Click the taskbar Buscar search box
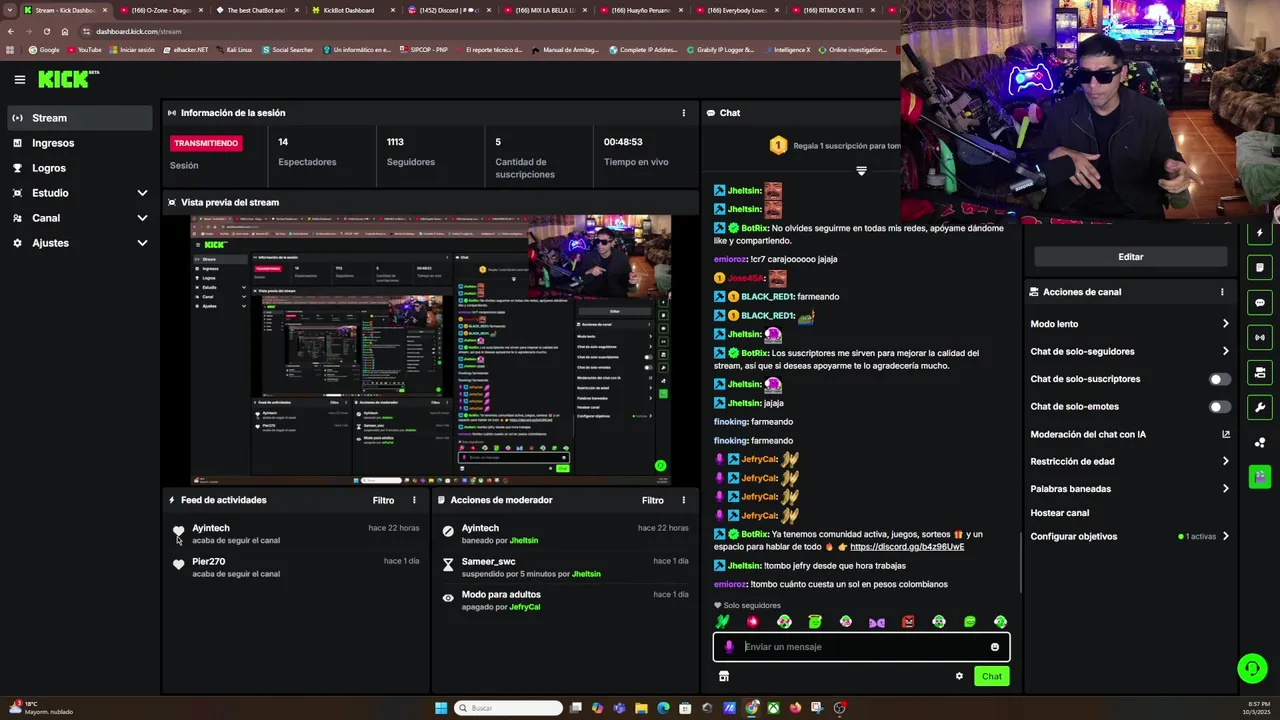 click(508, 708)
